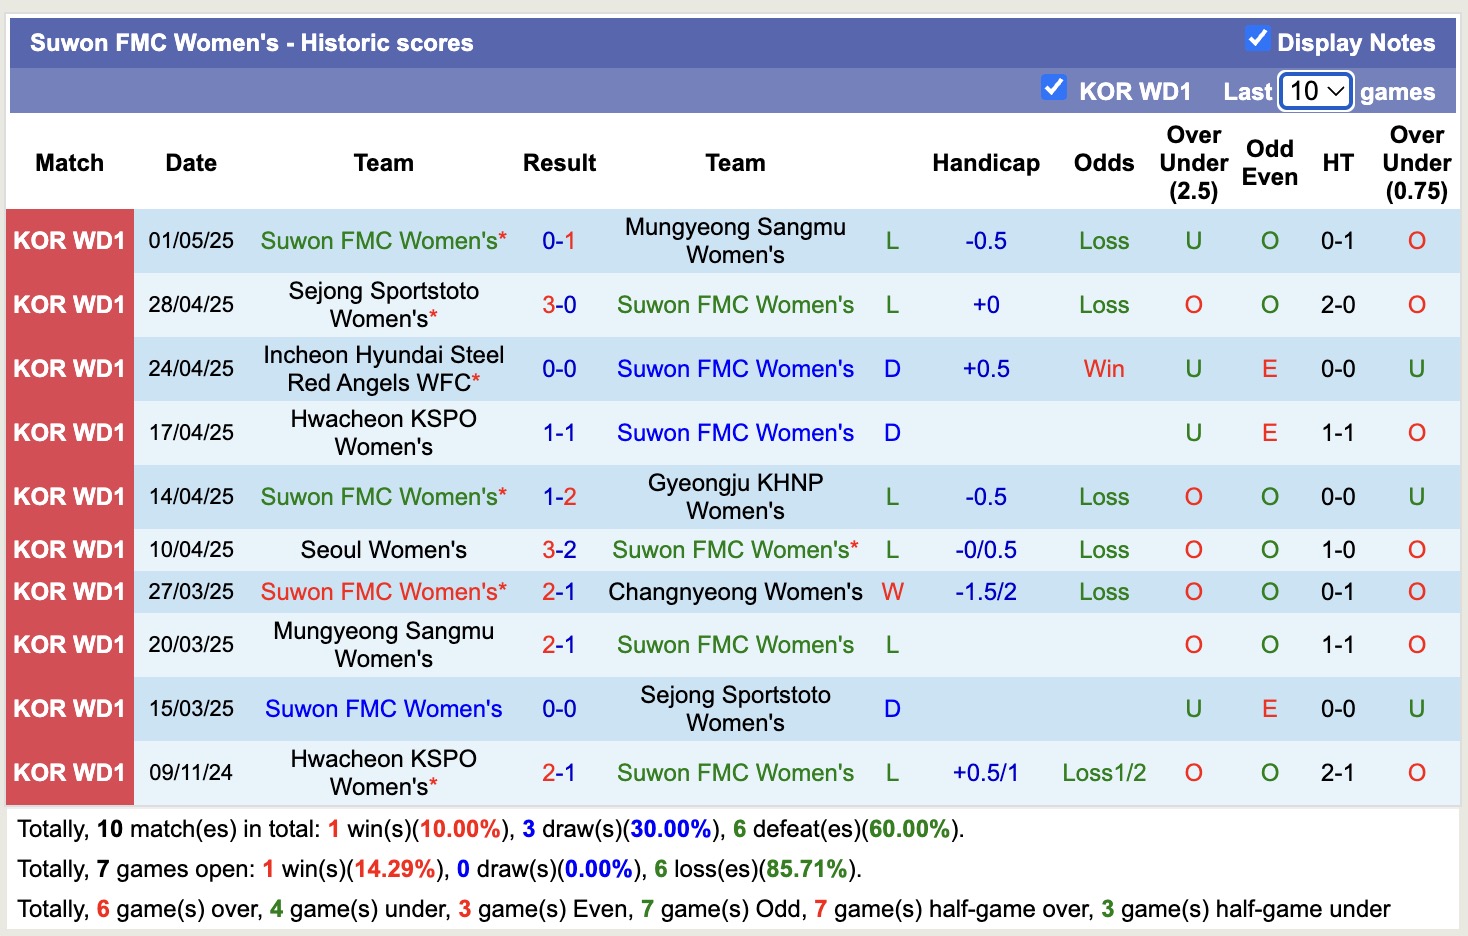Click the KOR WD1 red row label

pyautogui.click(x=69, y=240)
